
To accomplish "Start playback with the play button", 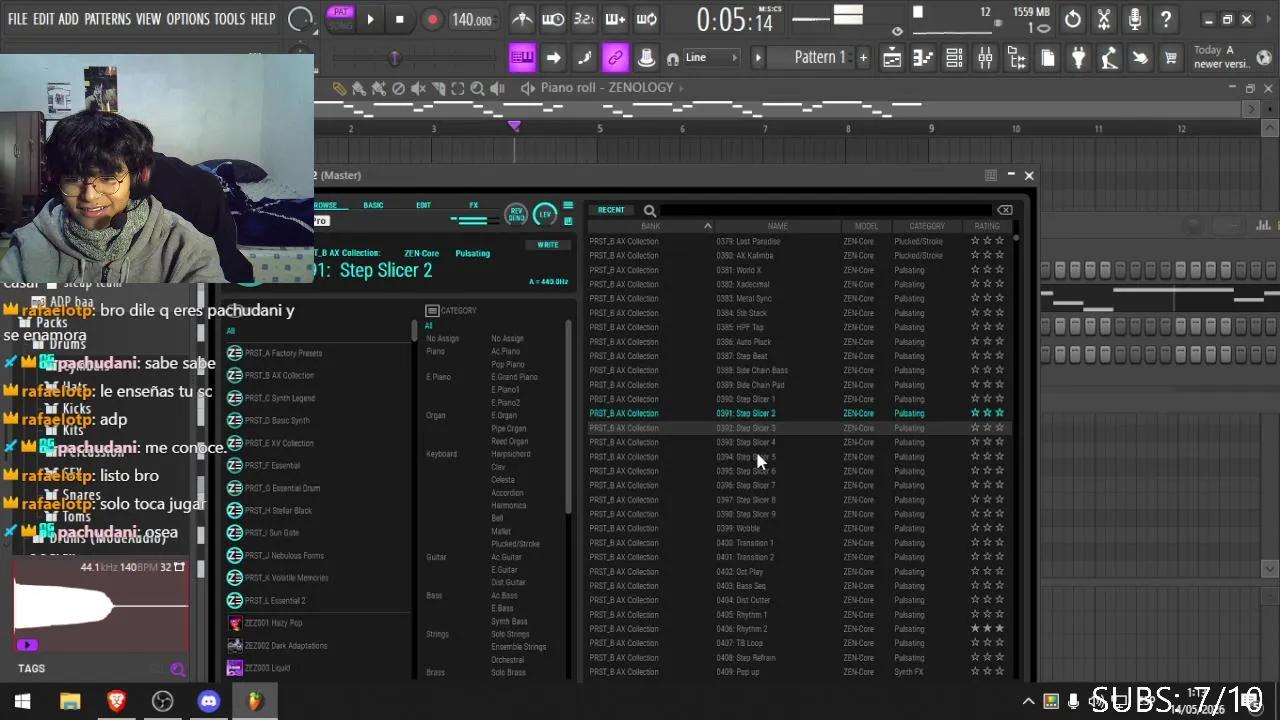I will coord(370,19).
